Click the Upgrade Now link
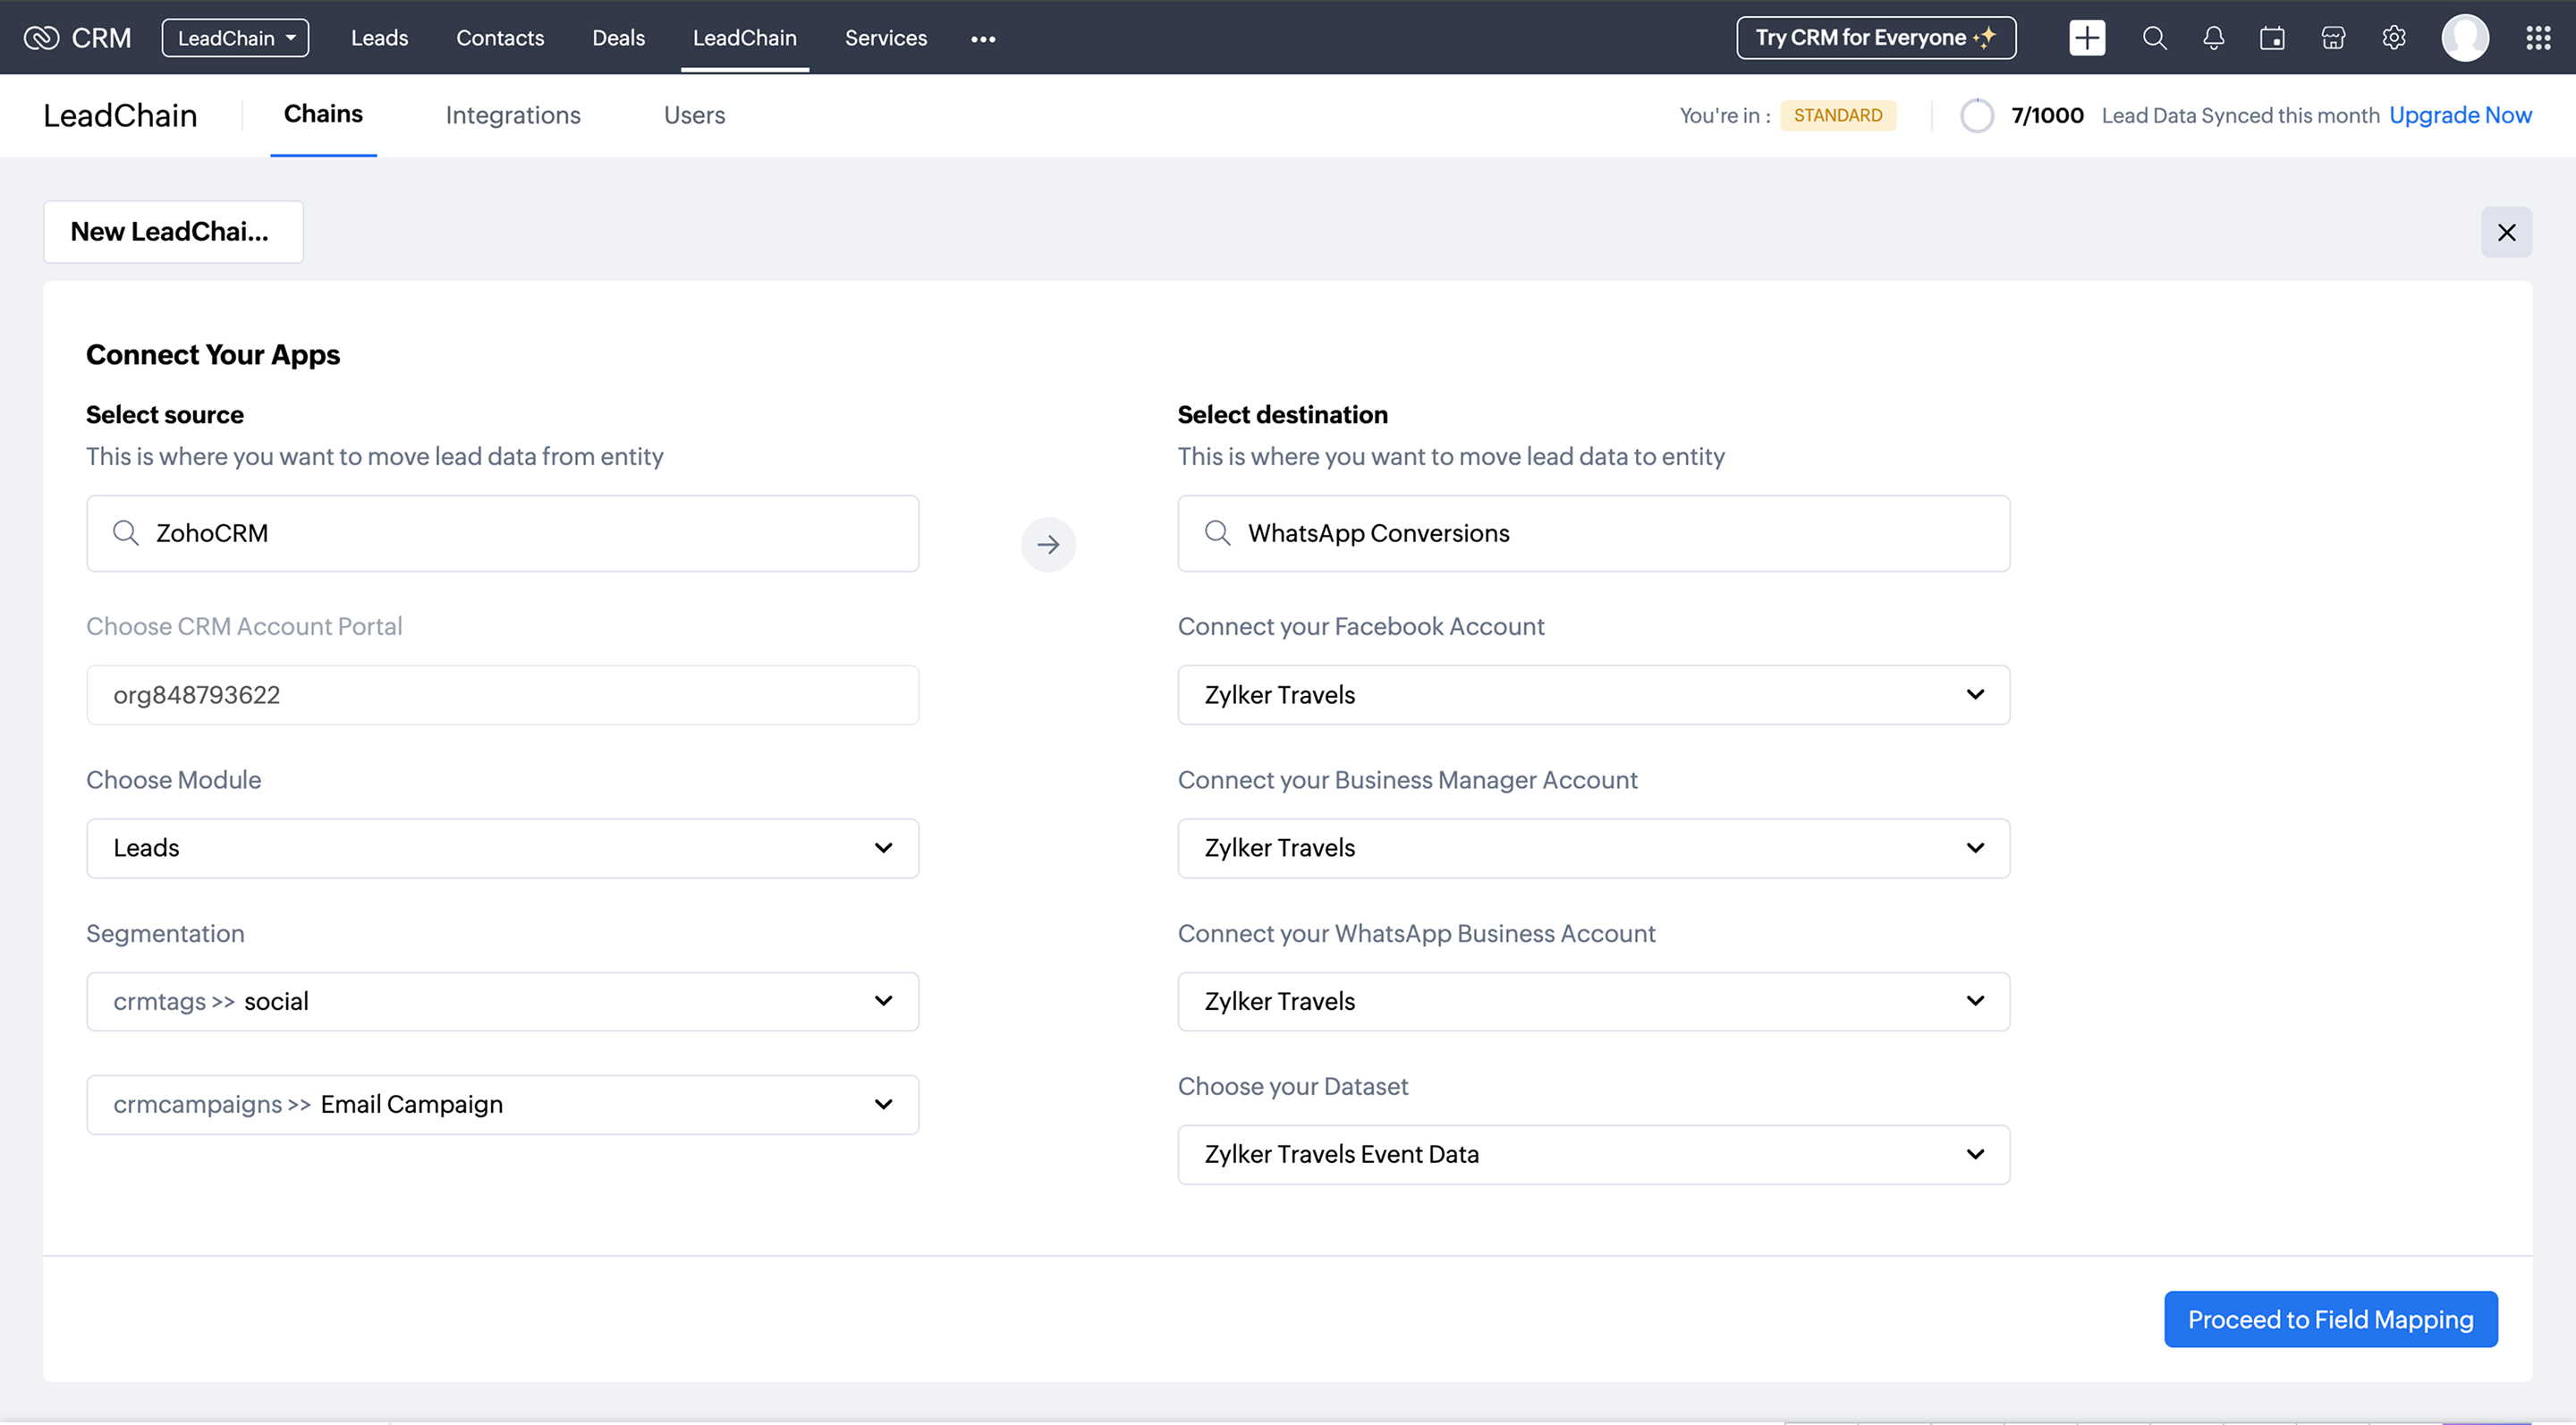The image size is (2576, 1425). point(2460,115)
